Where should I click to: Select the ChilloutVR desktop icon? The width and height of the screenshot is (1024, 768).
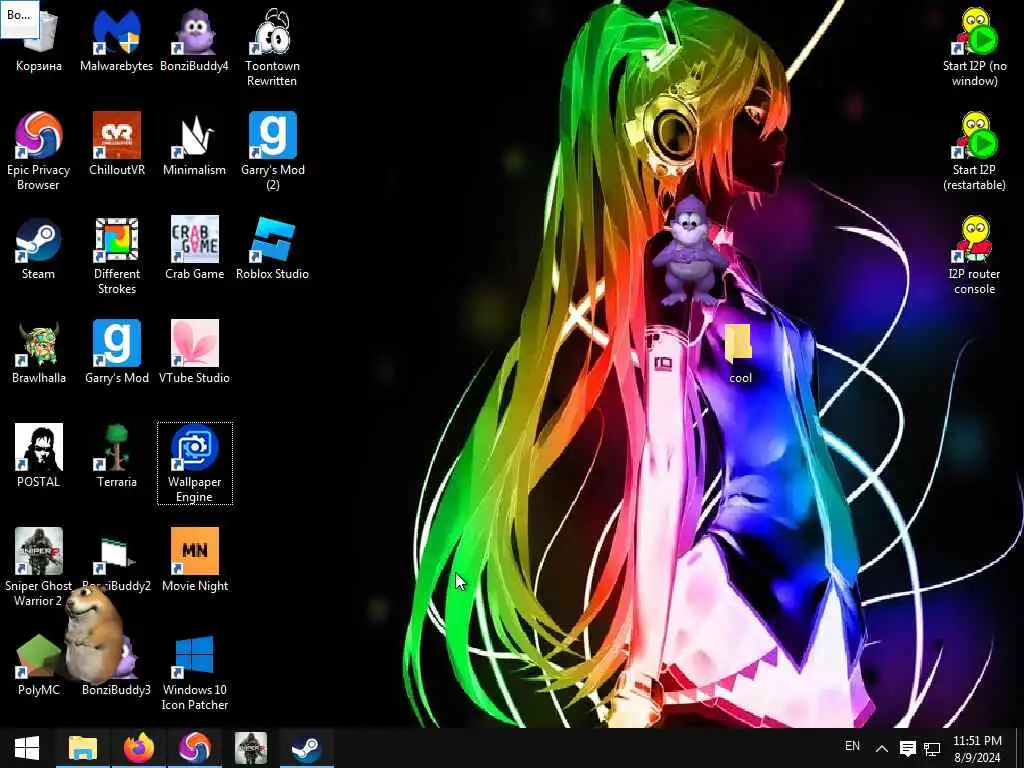(x=116, y=144)
